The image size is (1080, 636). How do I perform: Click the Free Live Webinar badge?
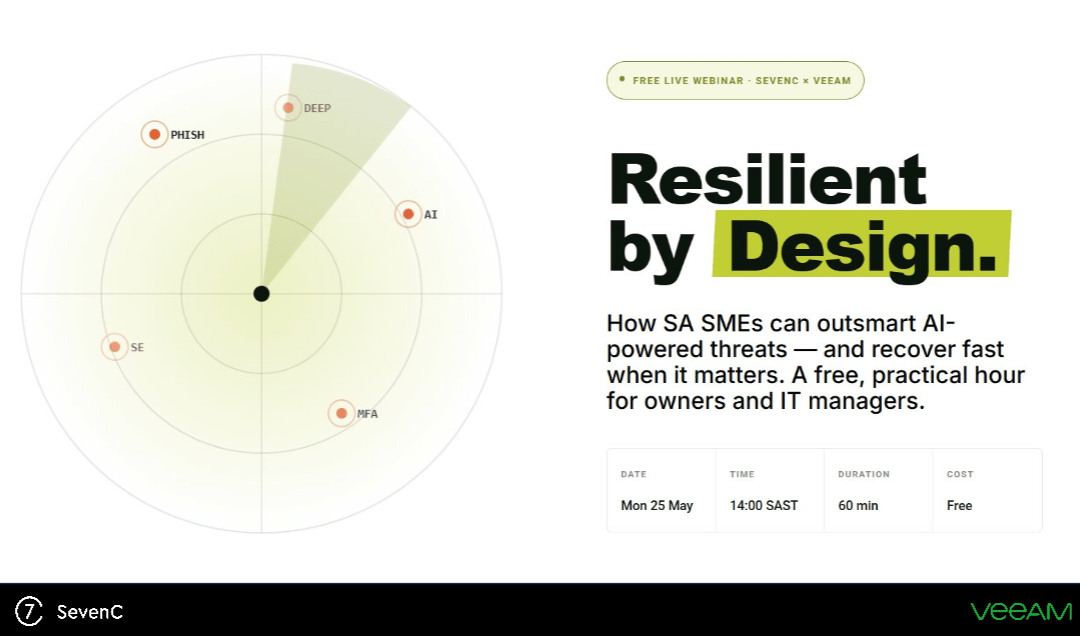[735, 80]
